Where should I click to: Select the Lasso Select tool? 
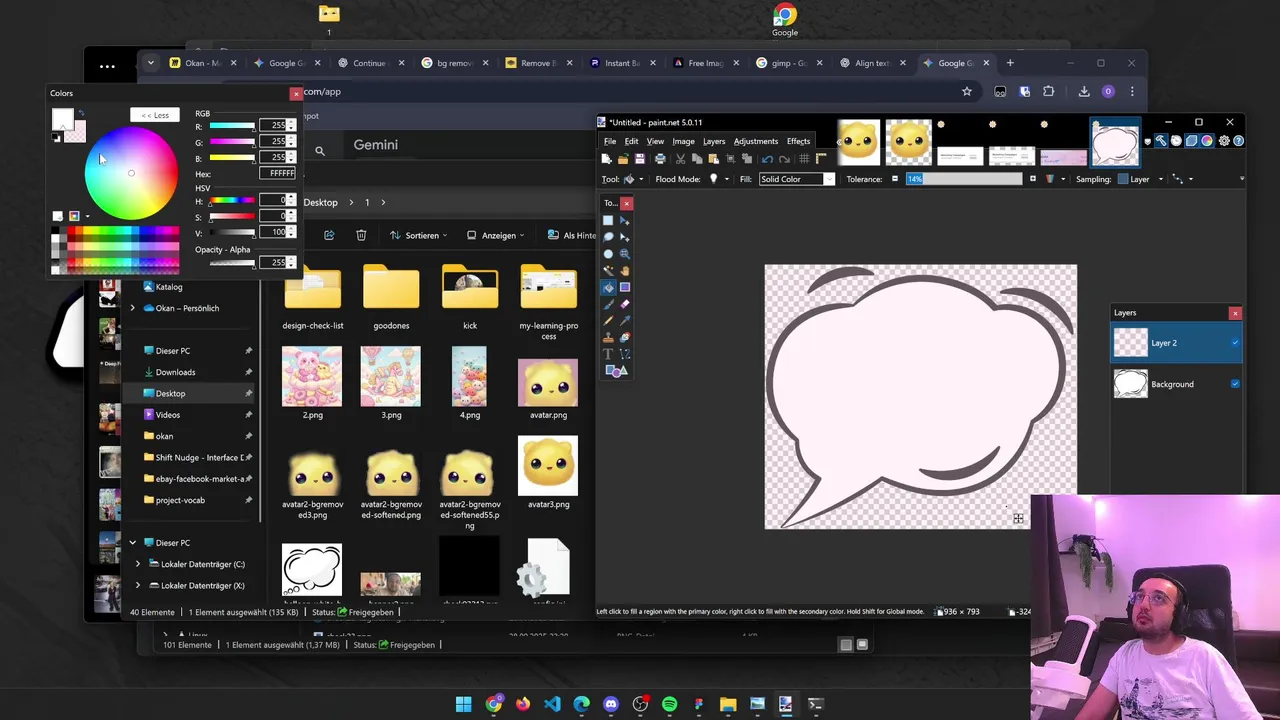608,237
